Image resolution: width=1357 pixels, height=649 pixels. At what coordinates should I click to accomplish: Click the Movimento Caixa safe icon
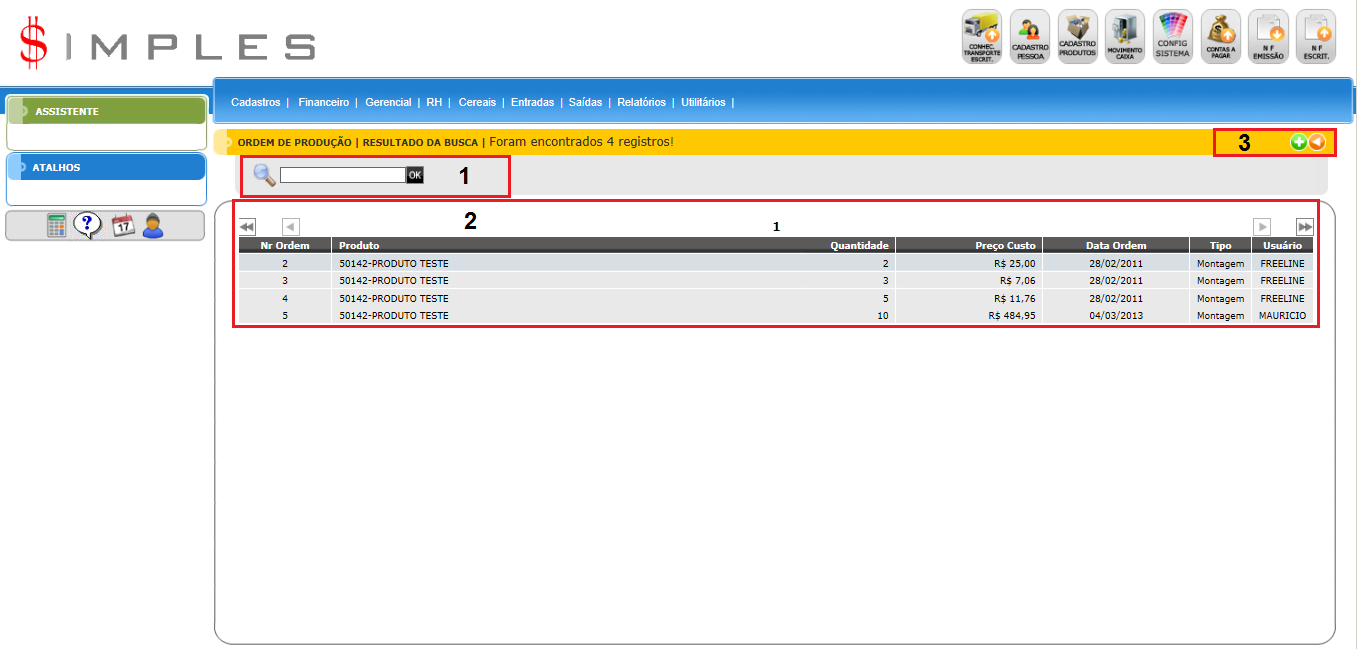tap(1124, 37)
